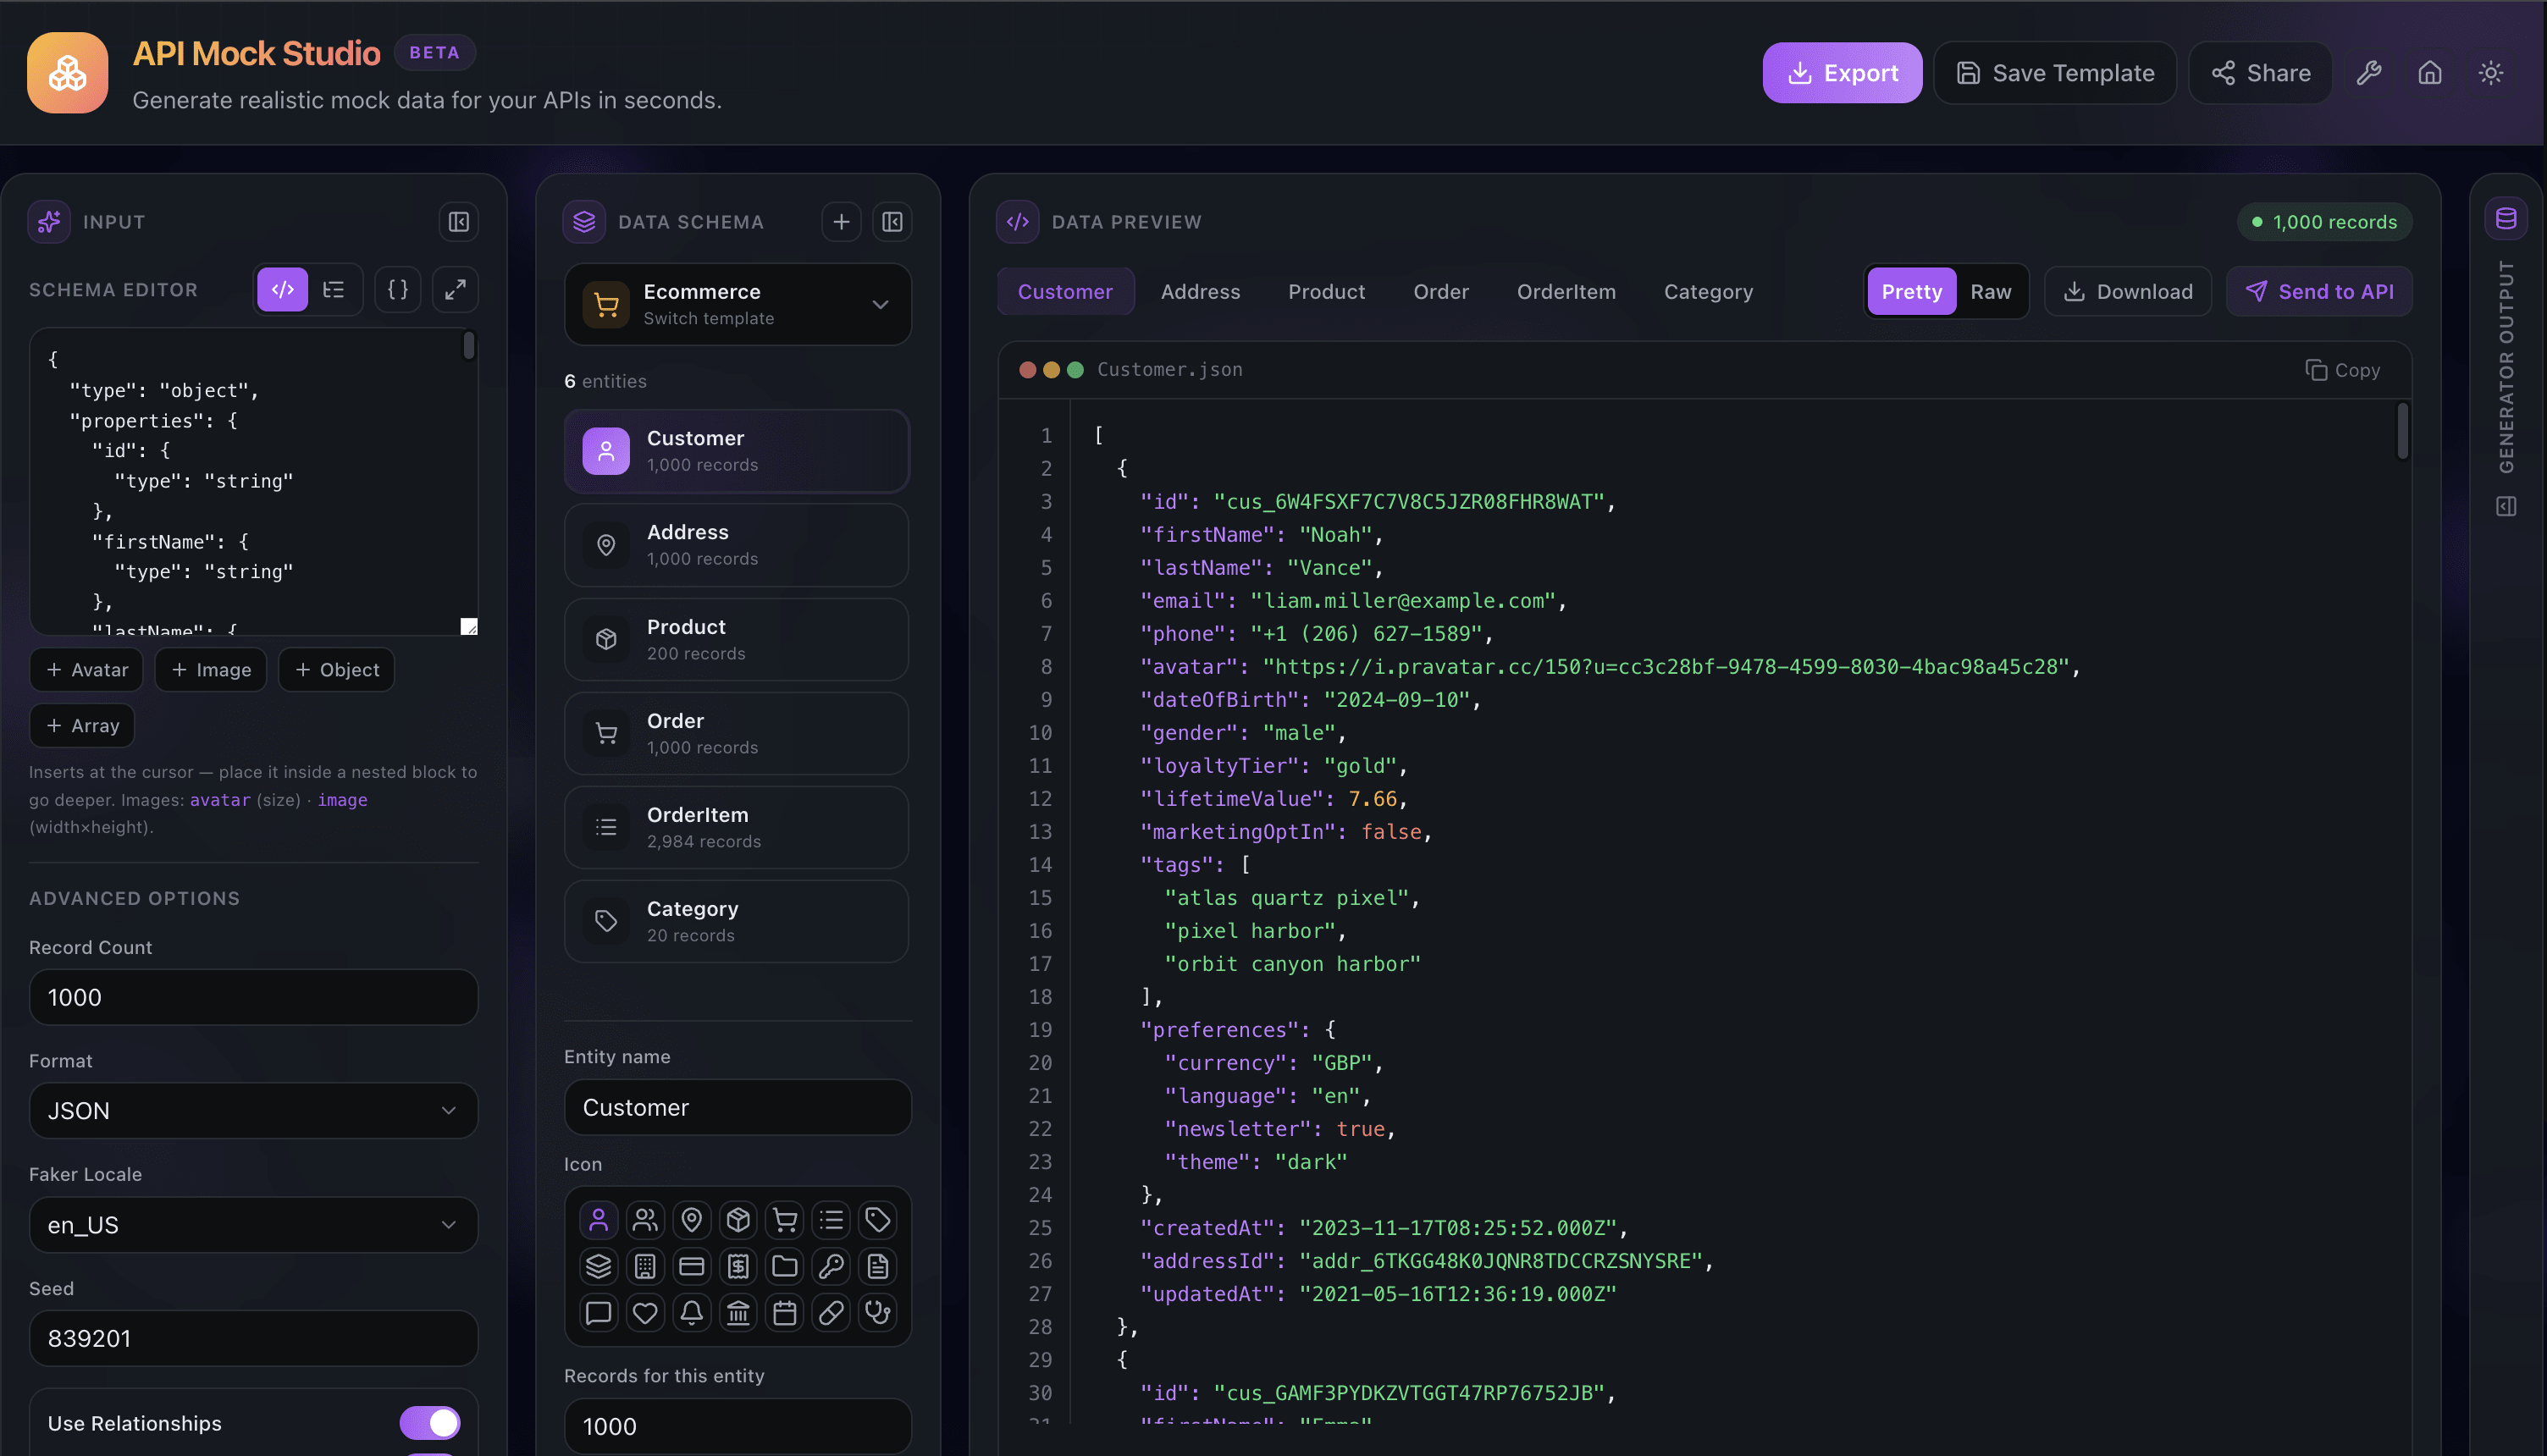Screen dimensions: 2547x1456
Task: Switch preview to Pretty mode
Action: click(x=1912, y=292)
